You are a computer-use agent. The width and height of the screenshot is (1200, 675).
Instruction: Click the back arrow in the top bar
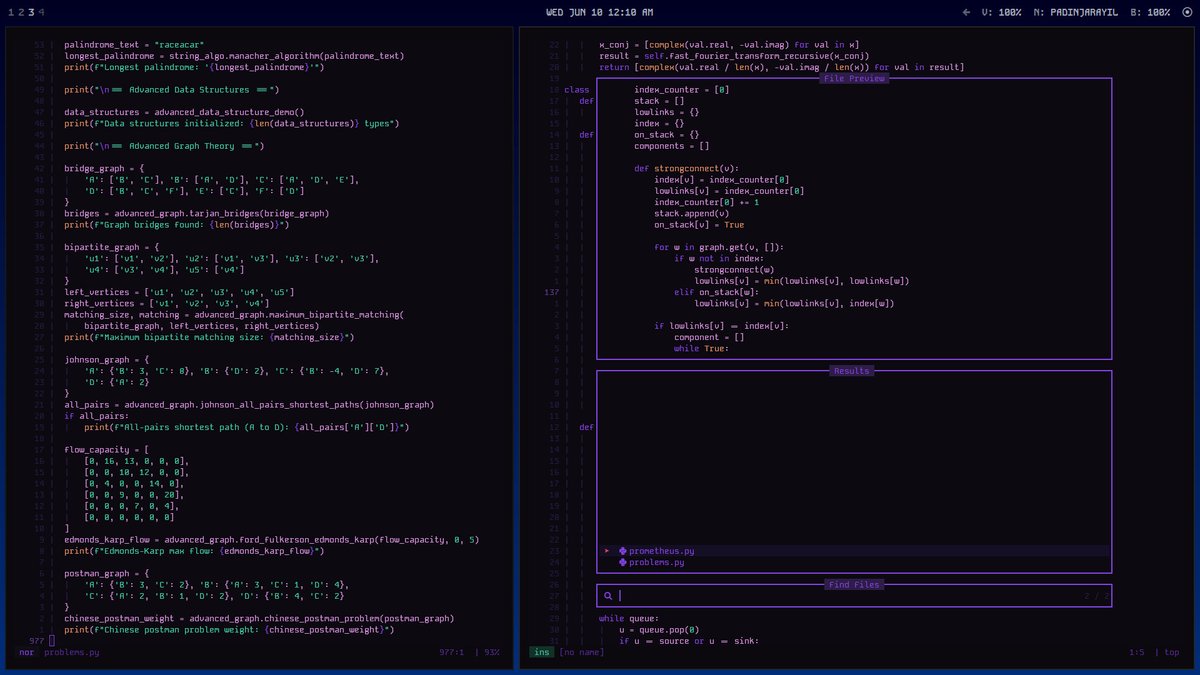coord(966,12)
